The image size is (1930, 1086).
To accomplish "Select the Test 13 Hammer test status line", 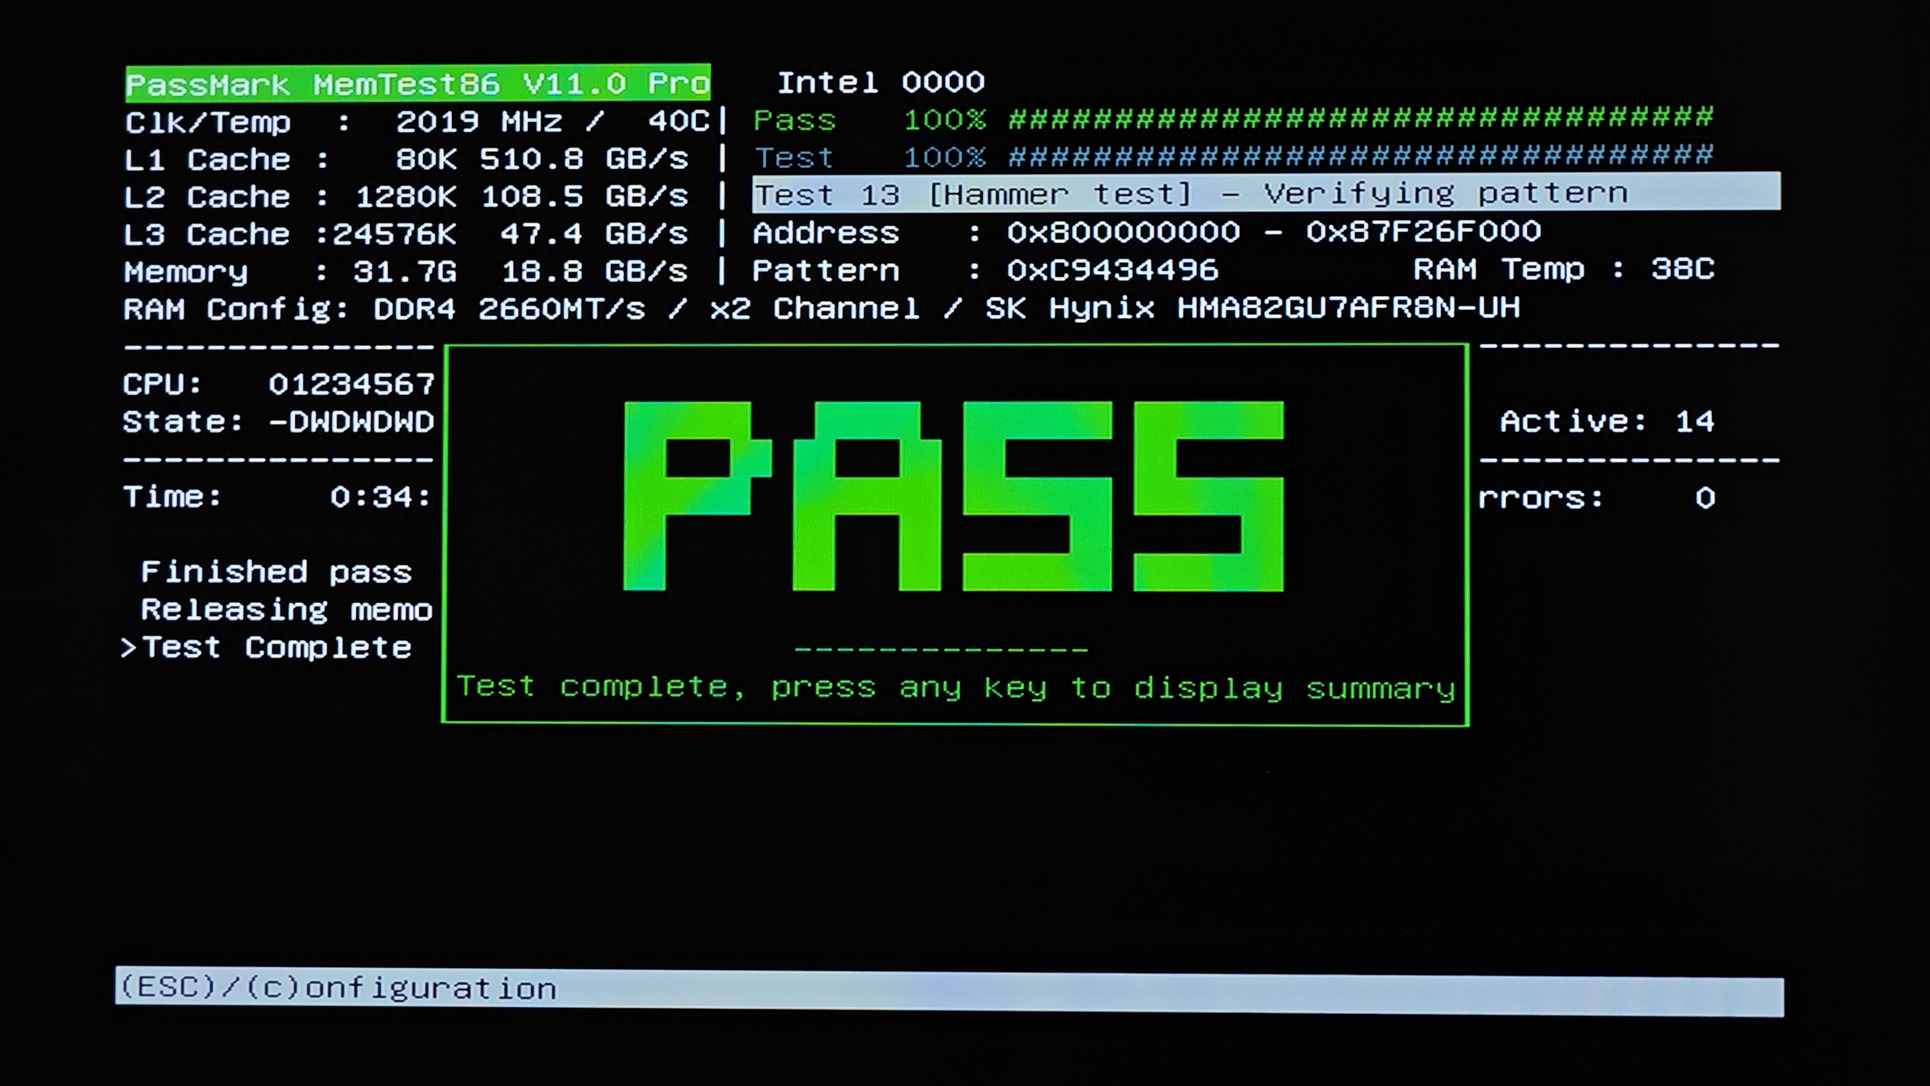I will 1190,194.
